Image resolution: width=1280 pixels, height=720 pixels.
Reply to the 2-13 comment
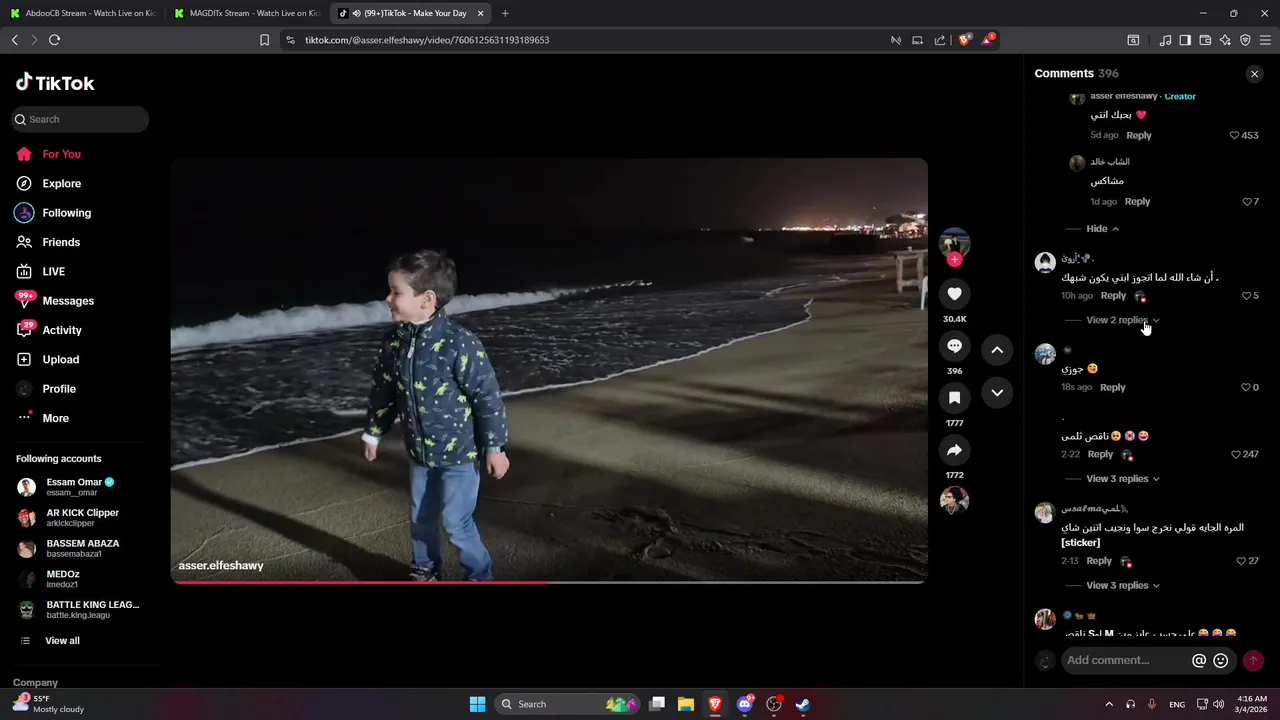tap(1099, 561)
